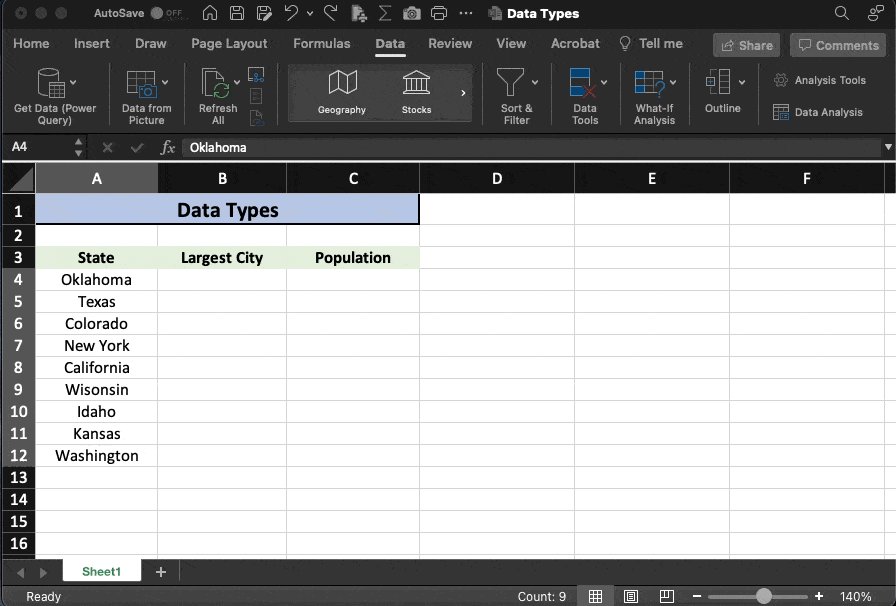This screenshot has width=896, height=606.
Task: Expand the Outline dropdown arrow
Action: click(x=742, y=82)
